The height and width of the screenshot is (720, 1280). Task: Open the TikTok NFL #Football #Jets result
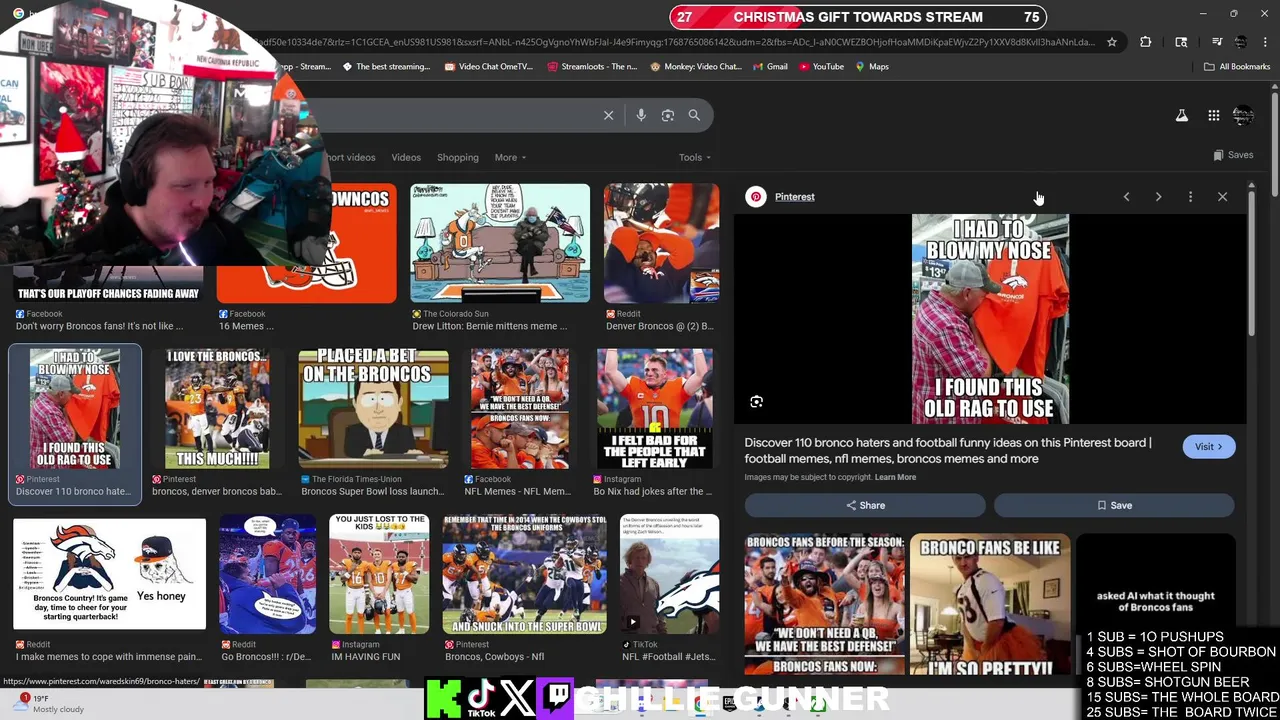point(670,574)
